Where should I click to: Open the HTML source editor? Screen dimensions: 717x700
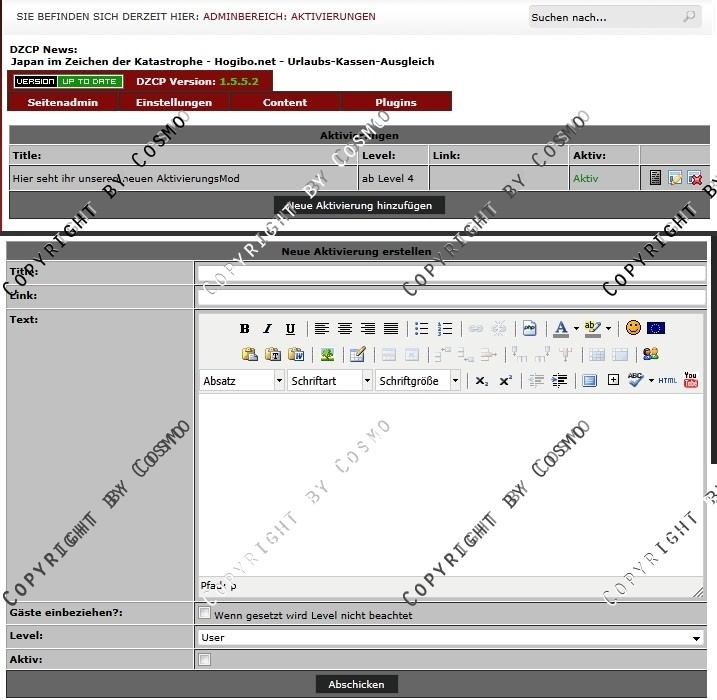(x=667, y=380)
